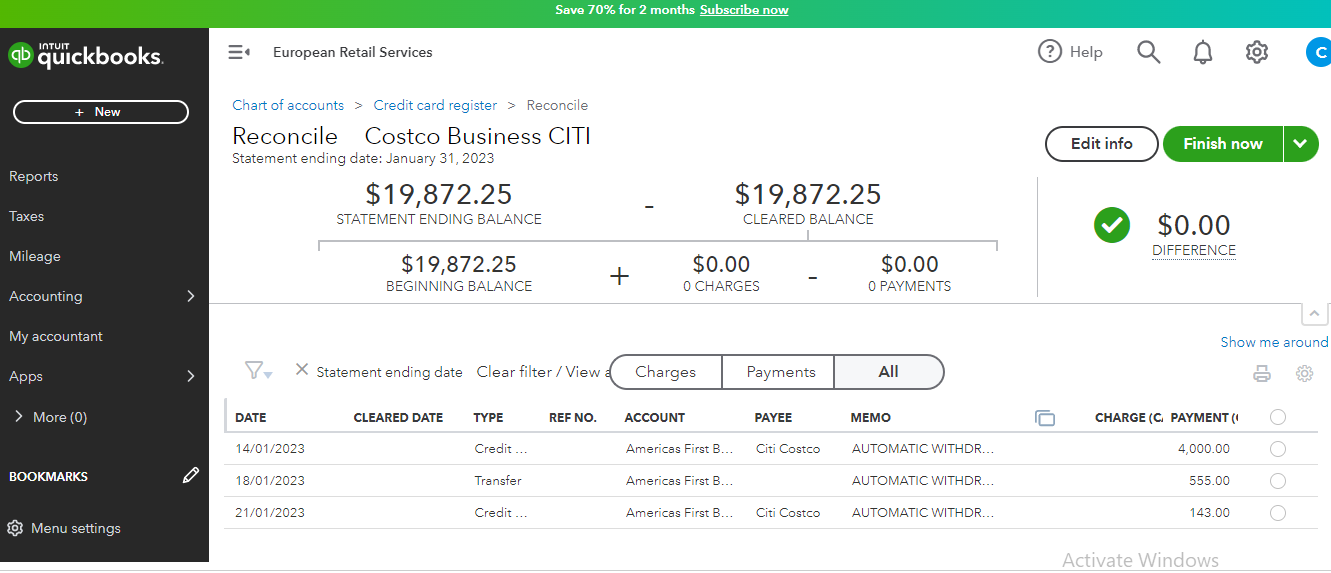Click the 143.00 payment amount
The image size is (1331, 573).
1210,513
